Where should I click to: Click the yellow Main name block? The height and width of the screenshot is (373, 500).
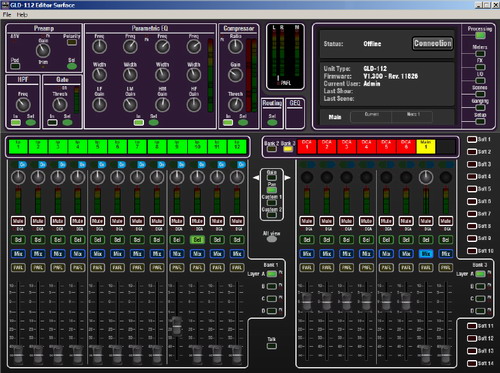426,147
